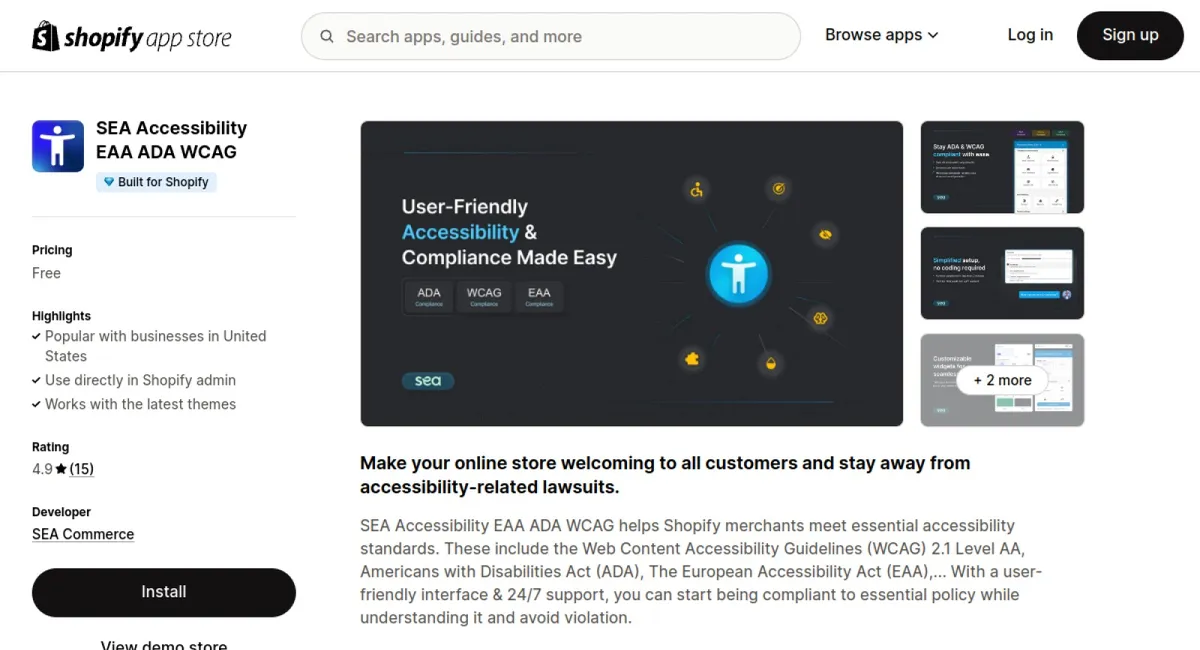Click the blue accessibility figure in main image

738,274
